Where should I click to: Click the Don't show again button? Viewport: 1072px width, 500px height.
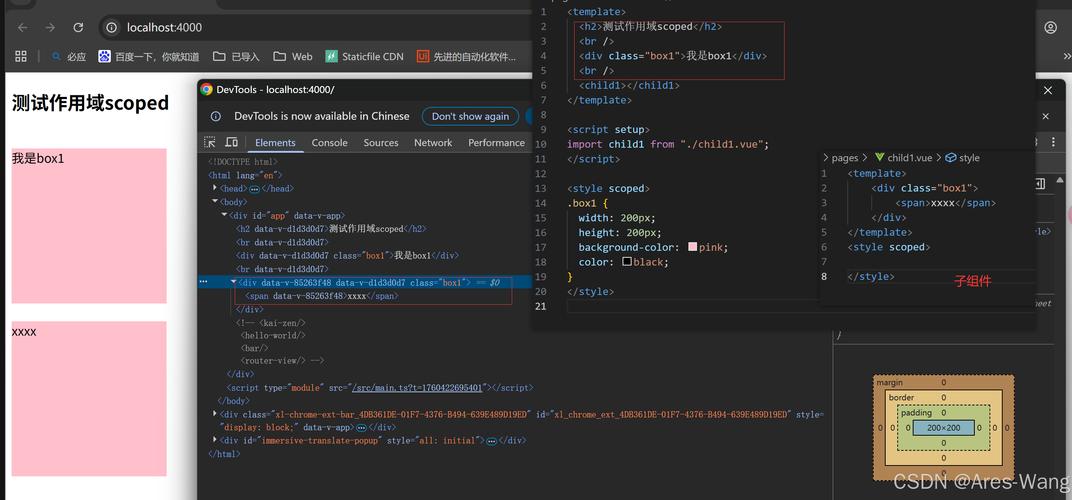470,116
